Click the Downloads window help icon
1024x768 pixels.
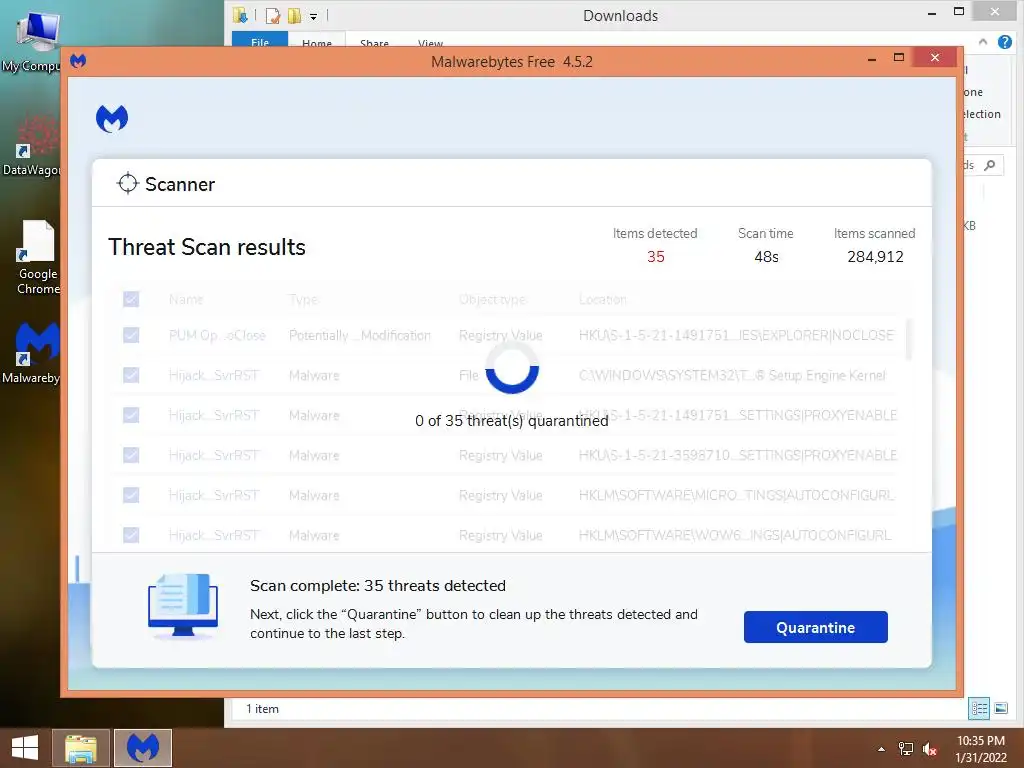[1005, 42]
